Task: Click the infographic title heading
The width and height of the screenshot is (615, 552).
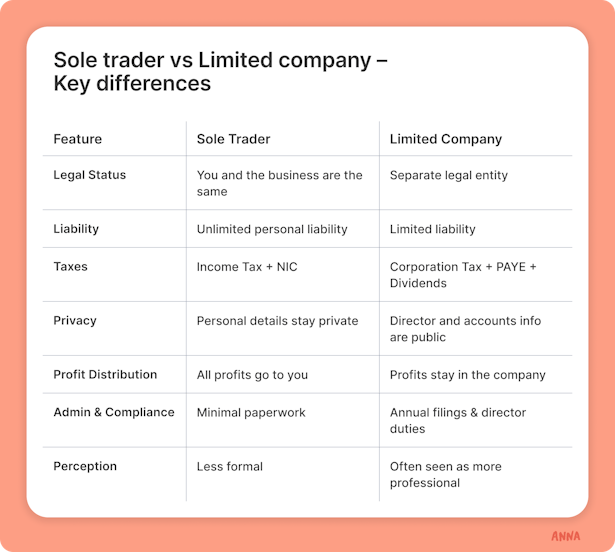Action: click(x=220, y=71)
